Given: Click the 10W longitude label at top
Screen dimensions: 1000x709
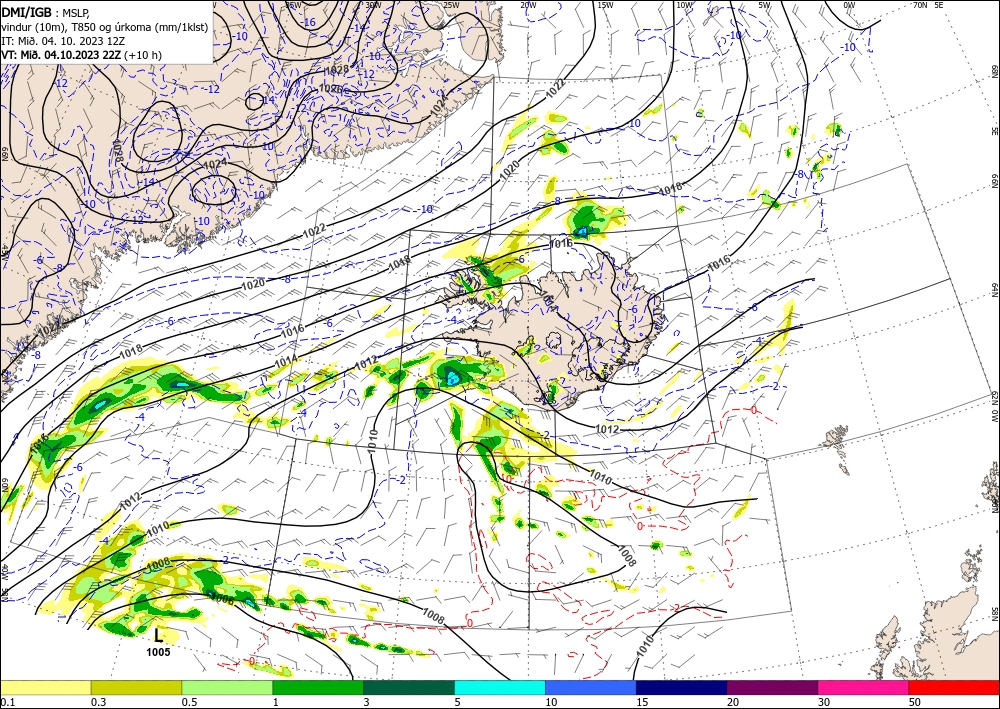Looking at the screenshot, I should pos(684,5).
